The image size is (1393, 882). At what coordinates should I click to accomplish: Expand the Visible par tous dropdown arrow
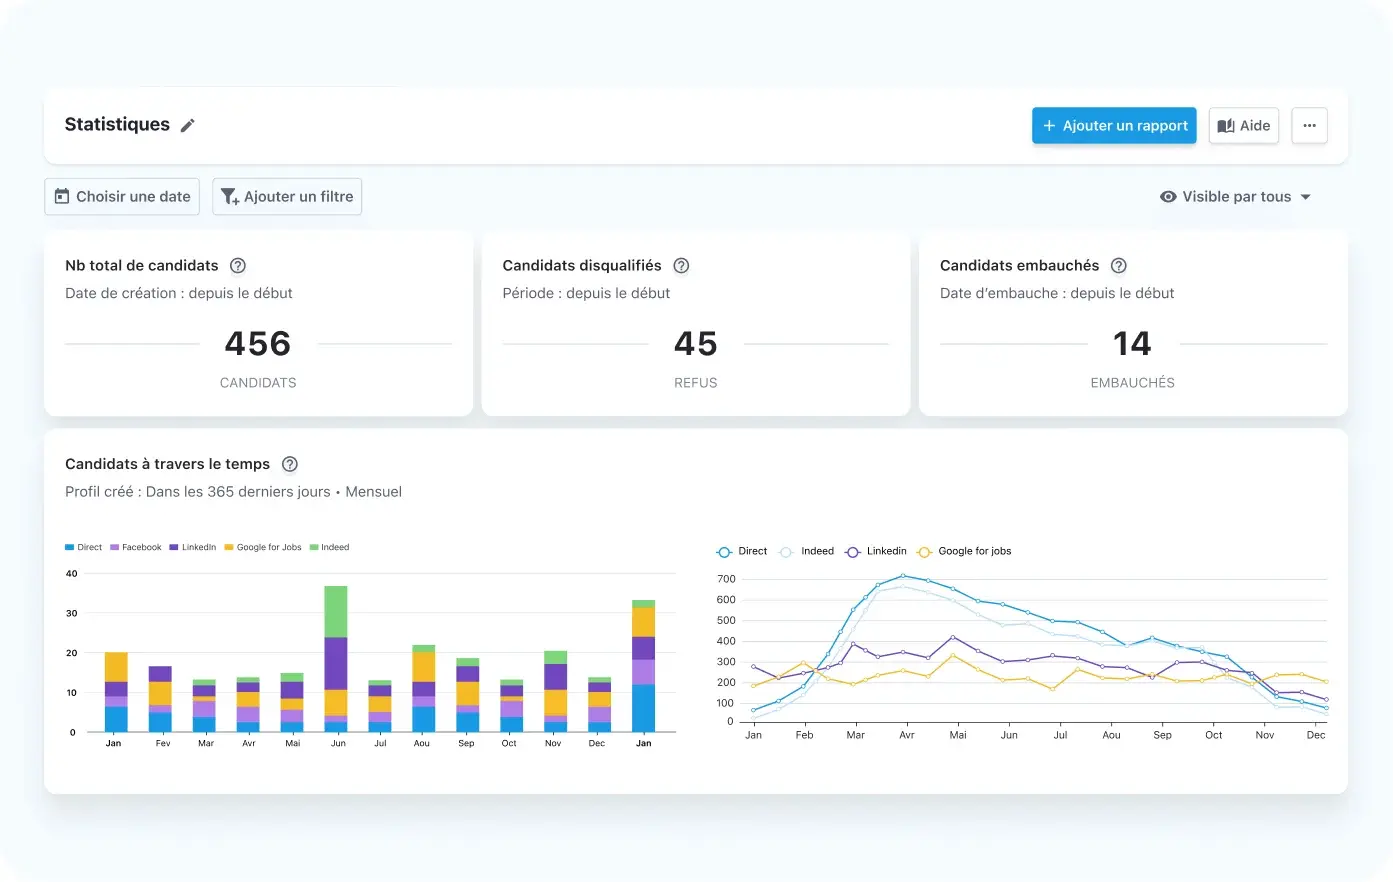tap(1306, 197)
